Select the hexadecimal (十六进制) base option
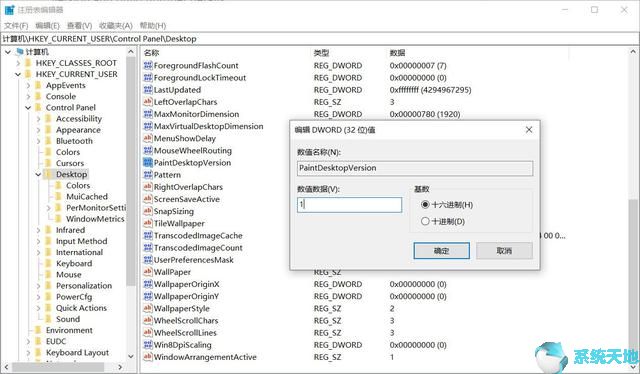 (425, 205)
